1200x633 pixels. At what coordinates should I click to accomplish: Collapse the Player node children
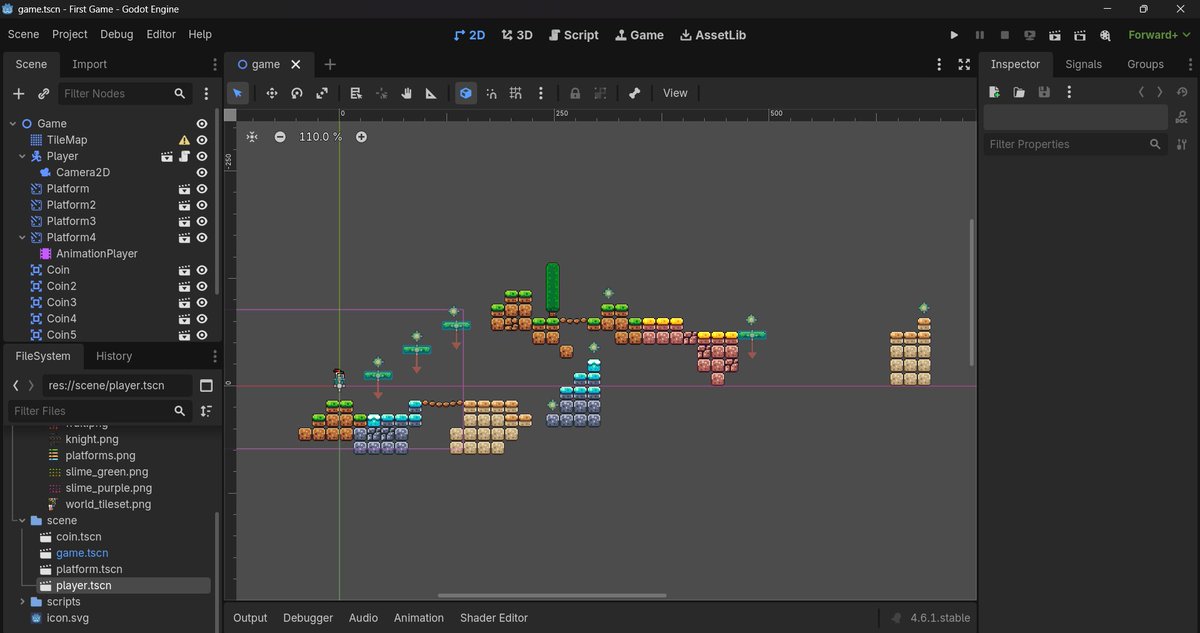[22, 156]
